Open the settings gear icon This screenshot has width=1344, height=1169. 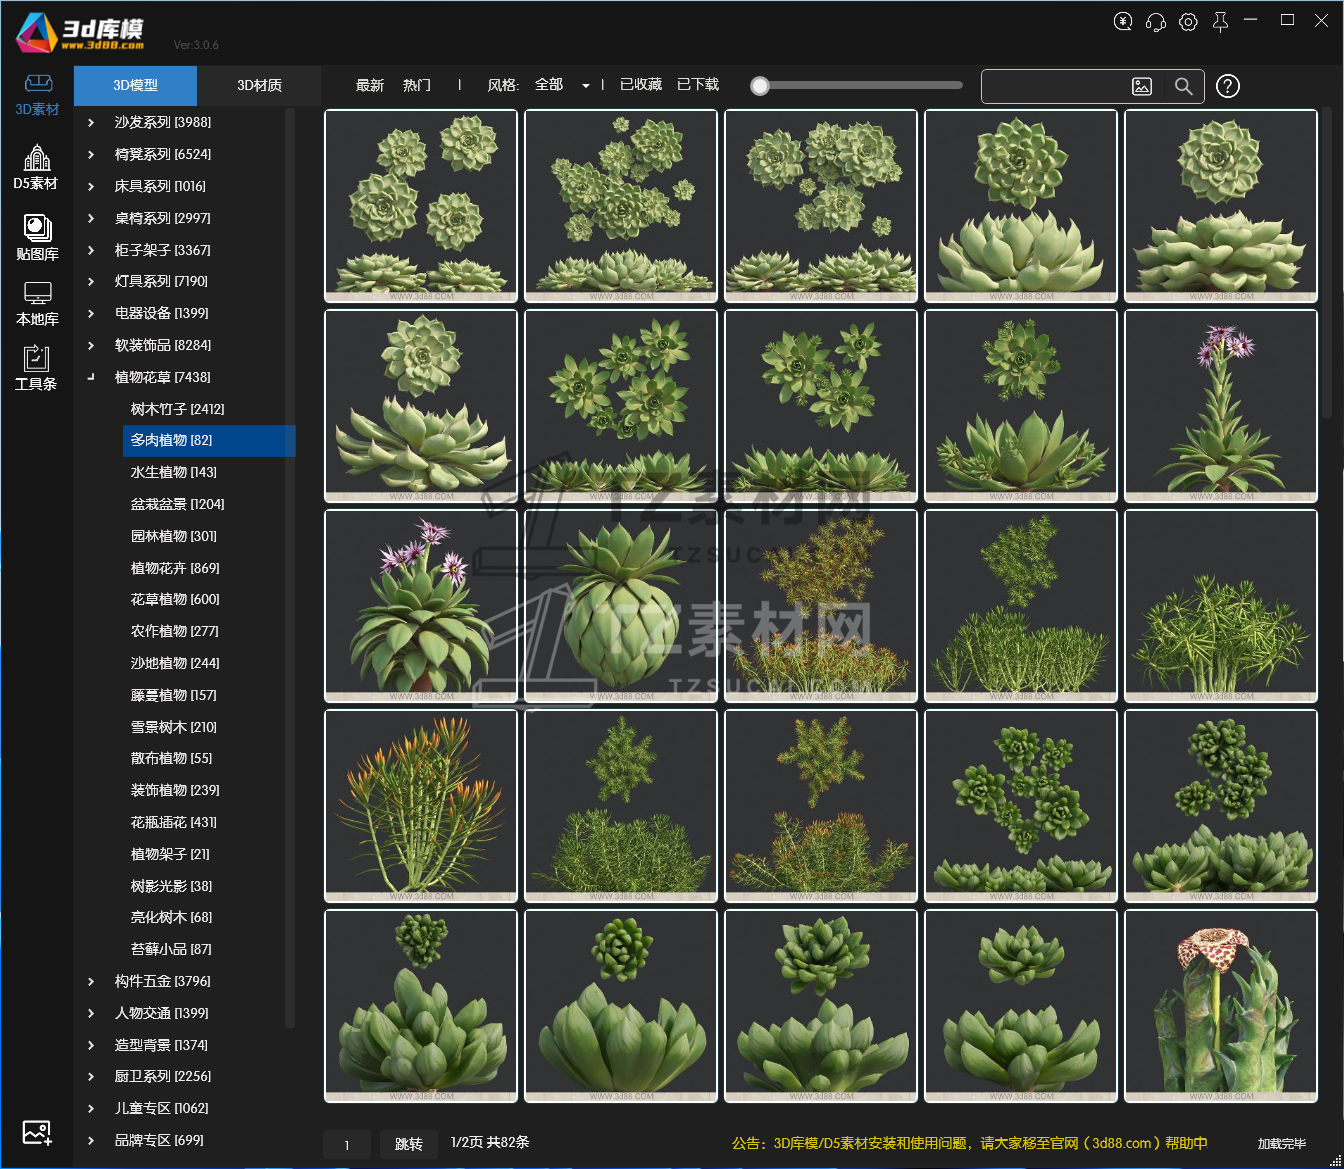coord(1188,21)
